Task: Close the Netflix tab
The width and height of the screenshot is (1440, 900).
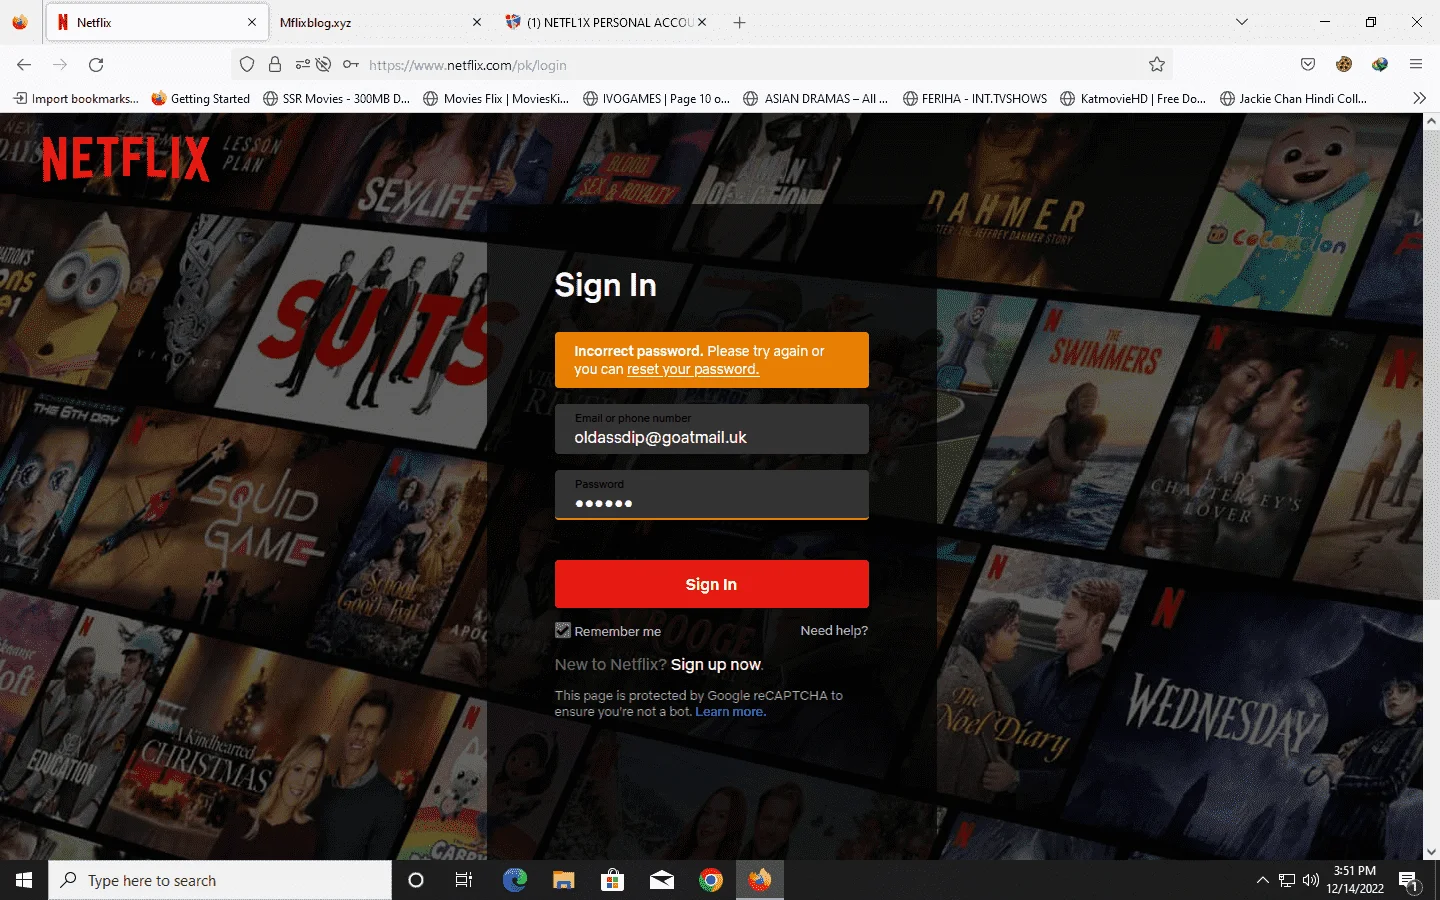Action: (x=251, y=22)
